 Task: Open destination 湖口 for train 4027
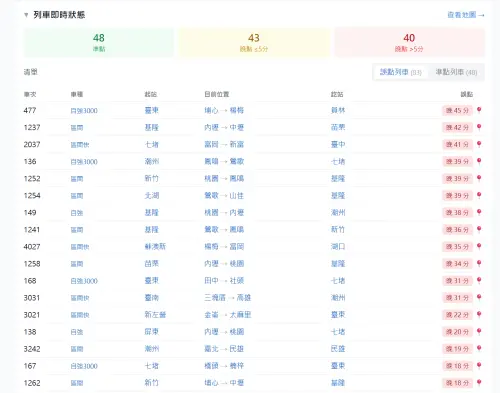(x=338, y=247)
